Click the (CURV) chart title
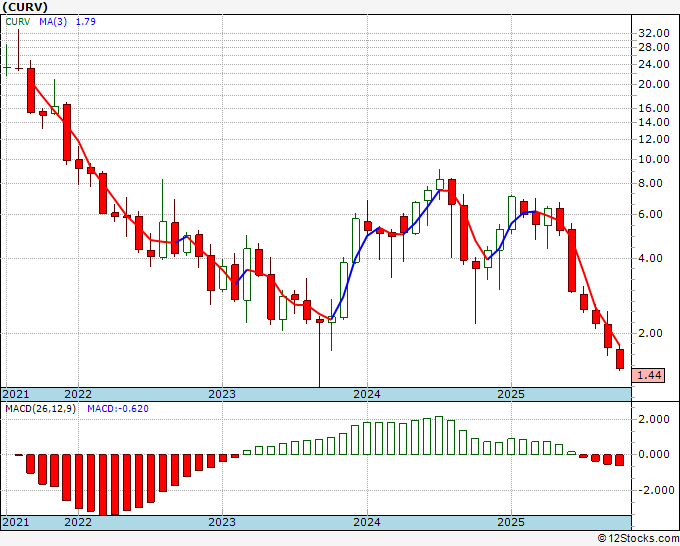 25,7
